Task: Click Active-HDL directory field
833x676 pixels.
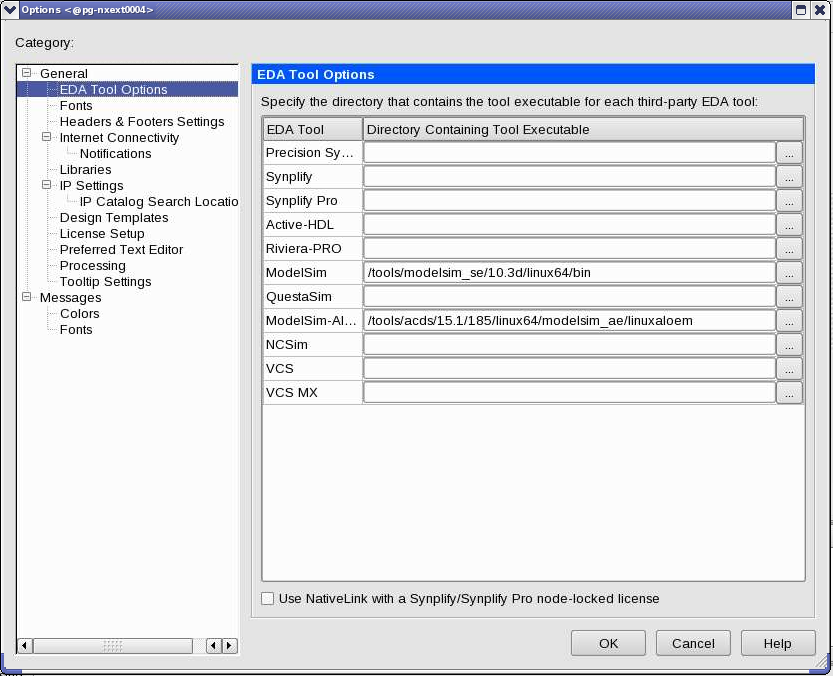Action: click(569, 225)
